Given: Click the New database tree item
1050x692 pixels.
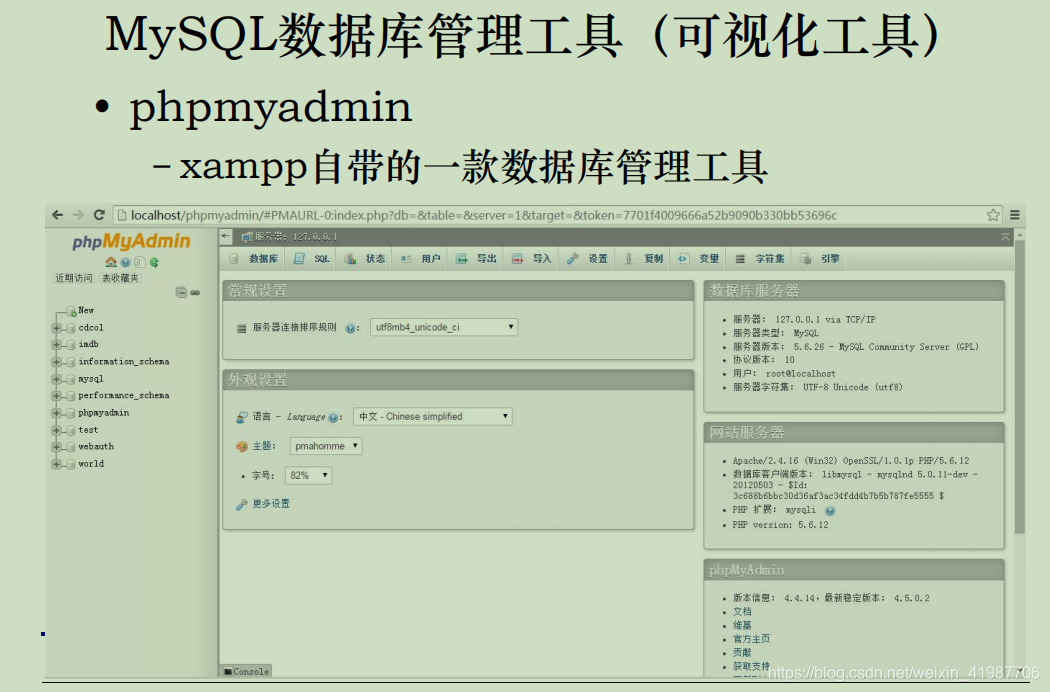Looking at the screenshot, I should [x=86, y=310].
